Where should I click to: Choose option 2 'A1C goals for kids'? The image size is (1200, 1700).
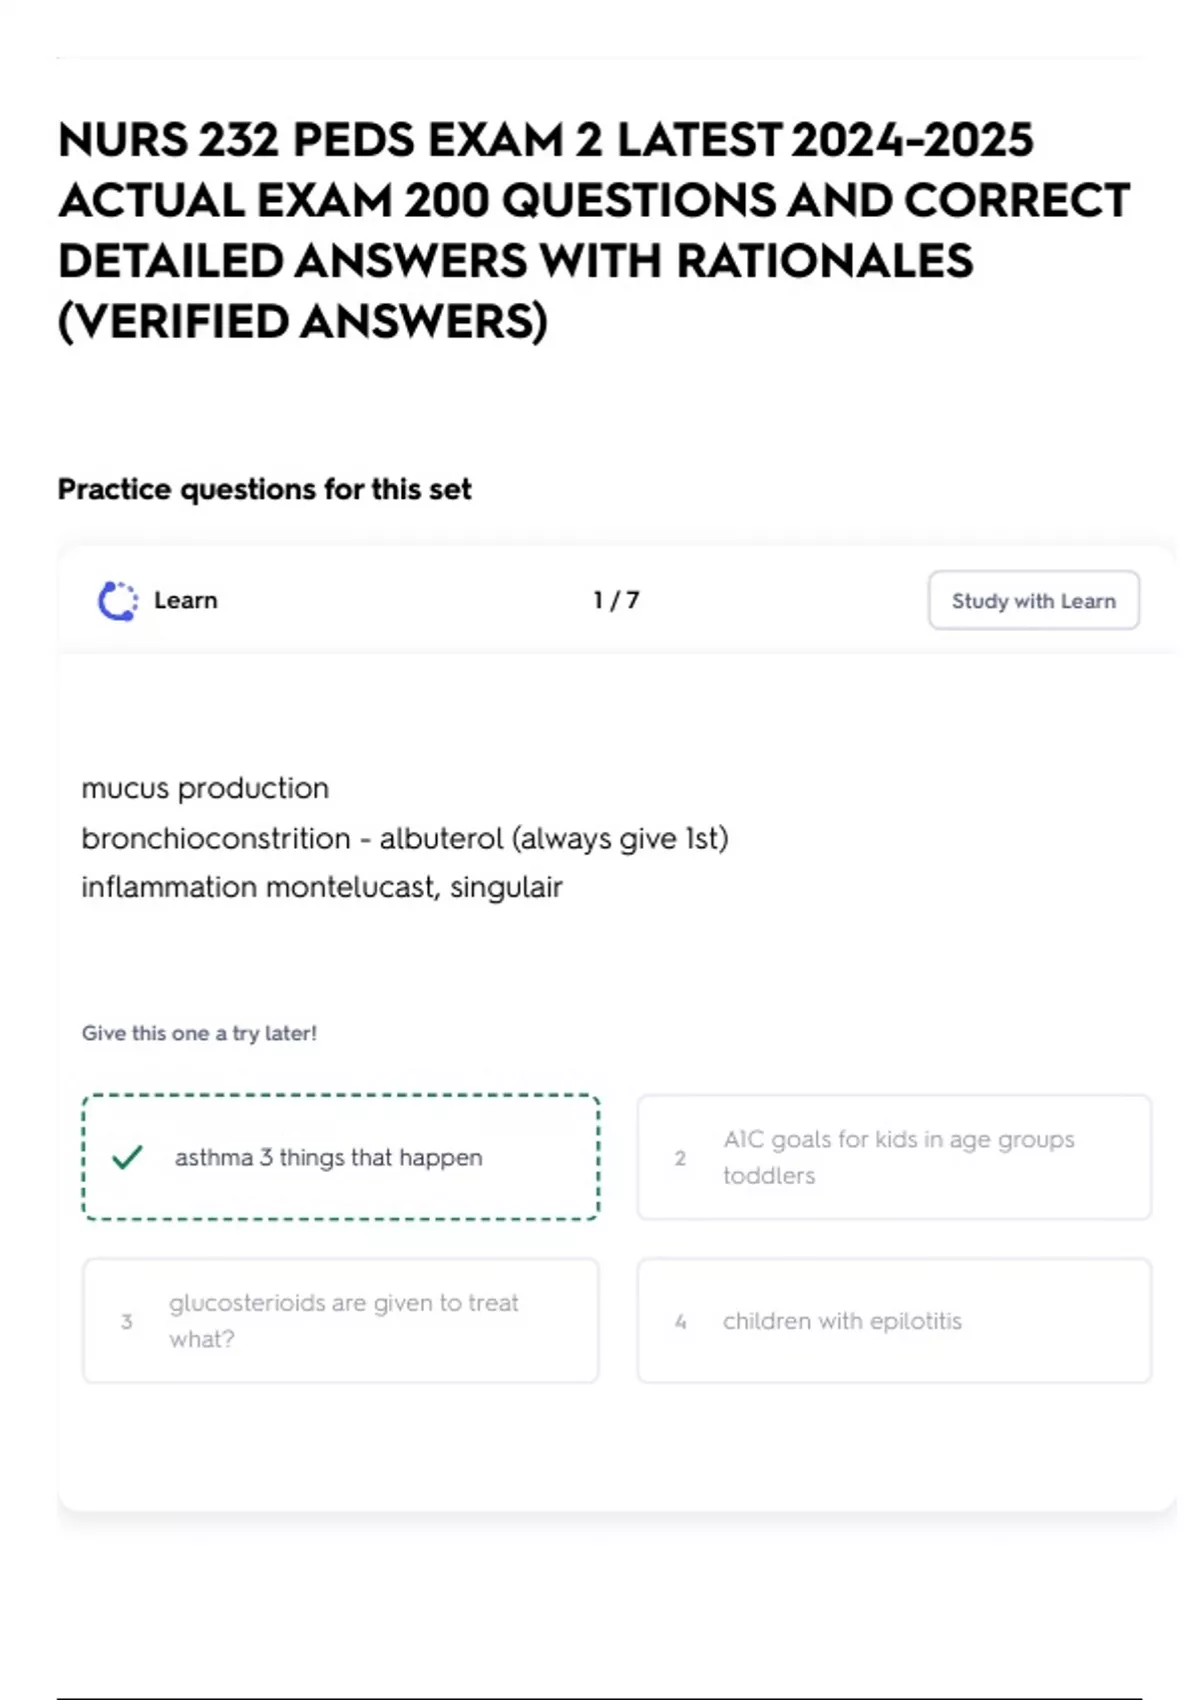click(x=894, y=1157)
